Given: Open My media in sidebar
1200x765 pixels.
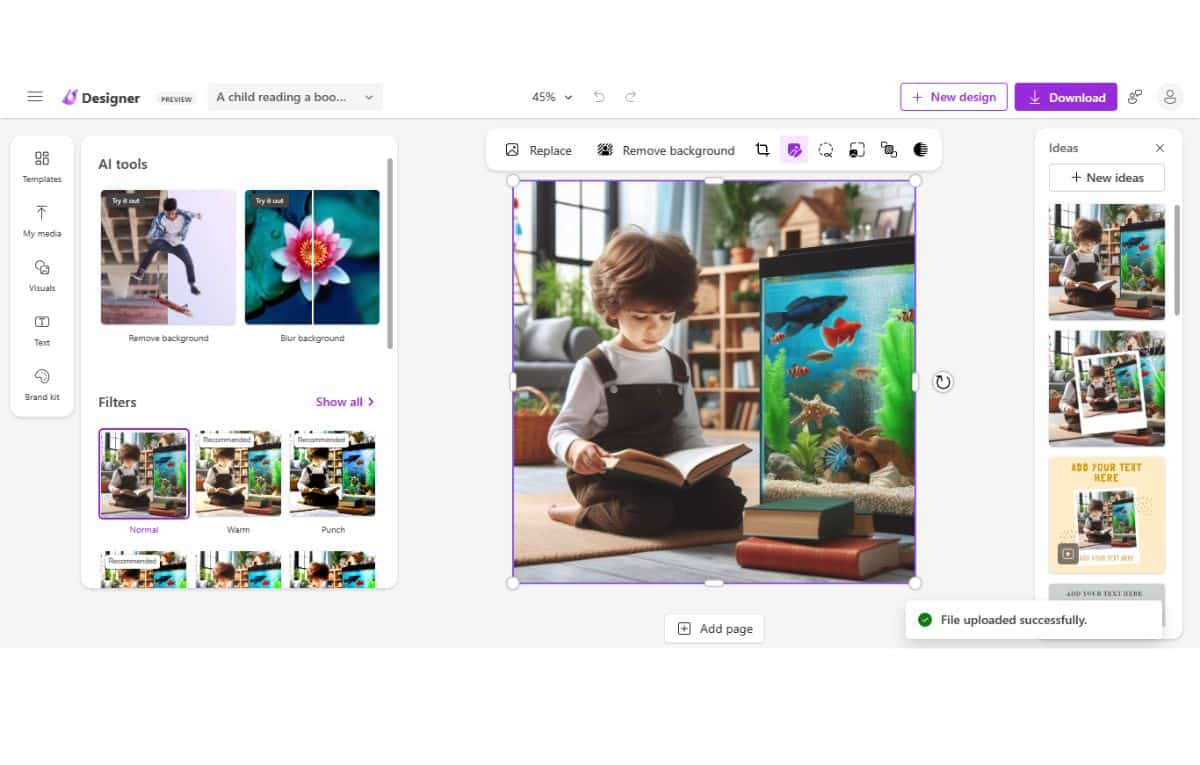Looking at the screenshot, I should (42, 221).
